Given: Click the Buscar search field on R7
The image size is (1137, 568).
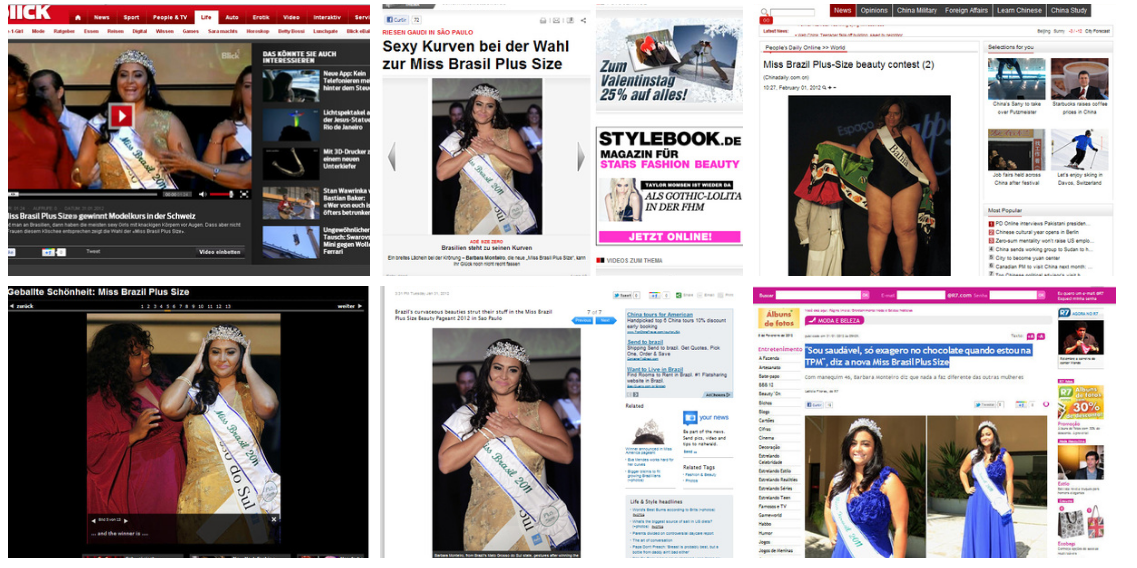Looking at the screenshot, I should click(818, 295).
